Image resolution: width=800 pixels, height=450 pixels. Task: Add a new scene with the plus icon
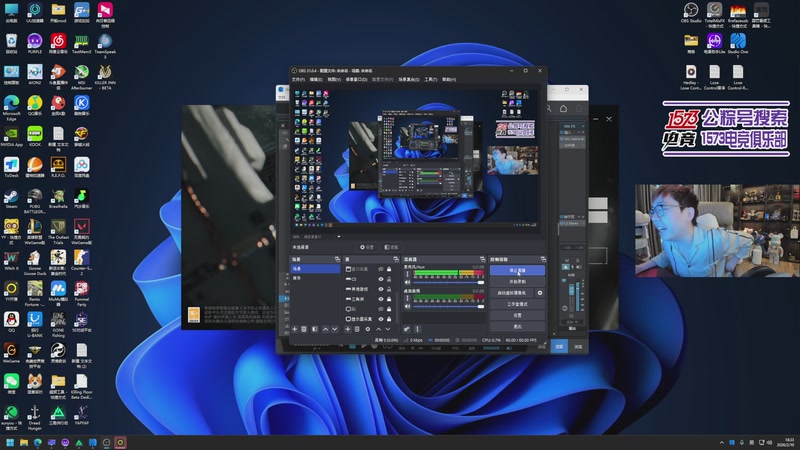click(294, 329)
